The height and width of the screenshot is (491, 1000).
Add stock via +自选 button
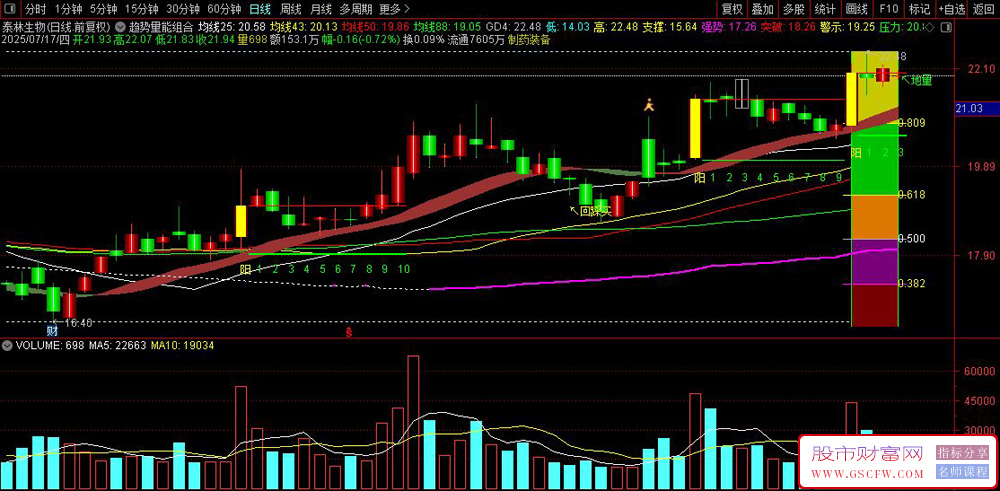coord(952,9)
